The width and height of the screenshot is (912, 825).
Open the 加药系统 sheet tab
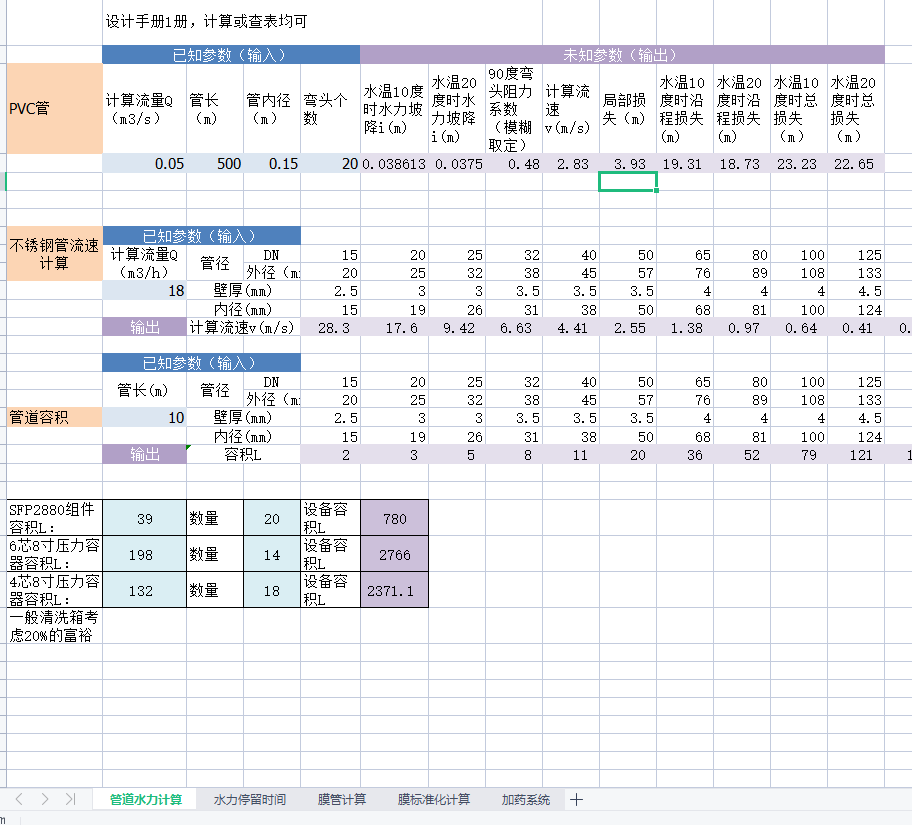[x=525, y=799]
